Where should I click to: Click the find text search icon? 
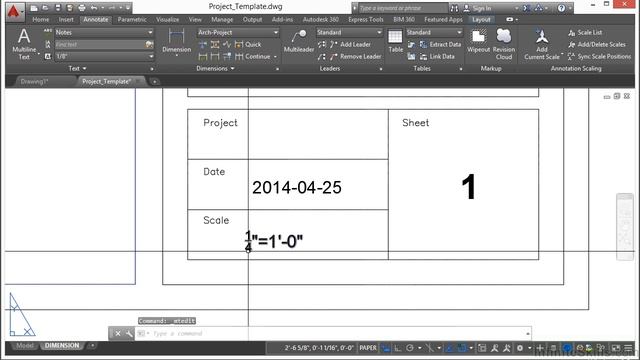(x=149, y=44)
